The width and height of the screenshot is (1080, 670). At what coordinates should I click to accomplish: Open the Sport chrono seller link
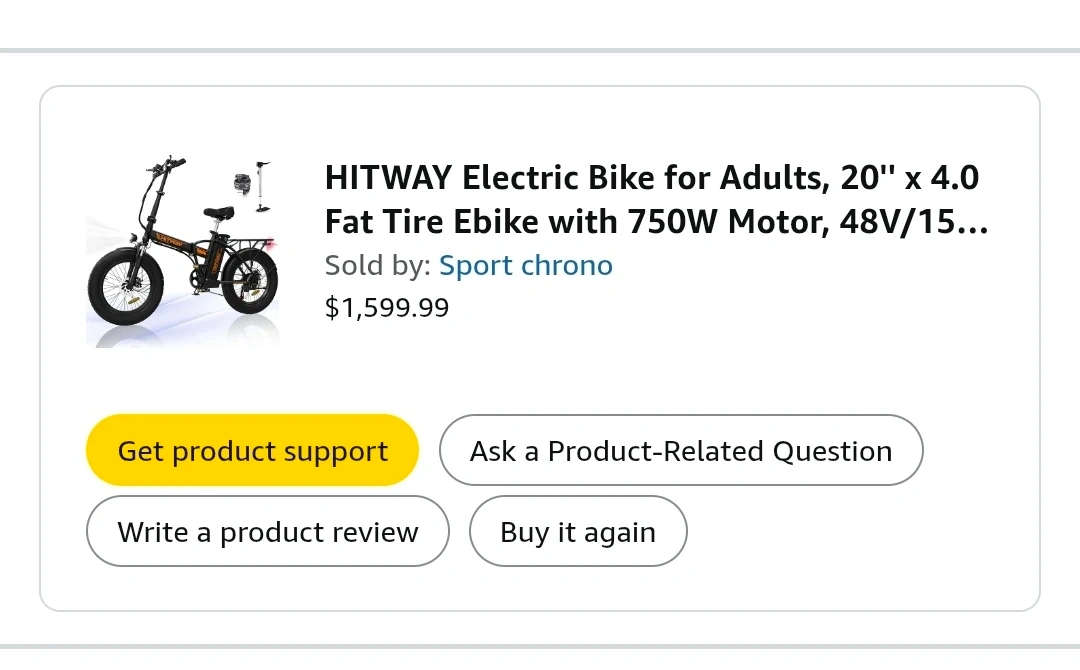pyautogui.click(x=525, y=266)
